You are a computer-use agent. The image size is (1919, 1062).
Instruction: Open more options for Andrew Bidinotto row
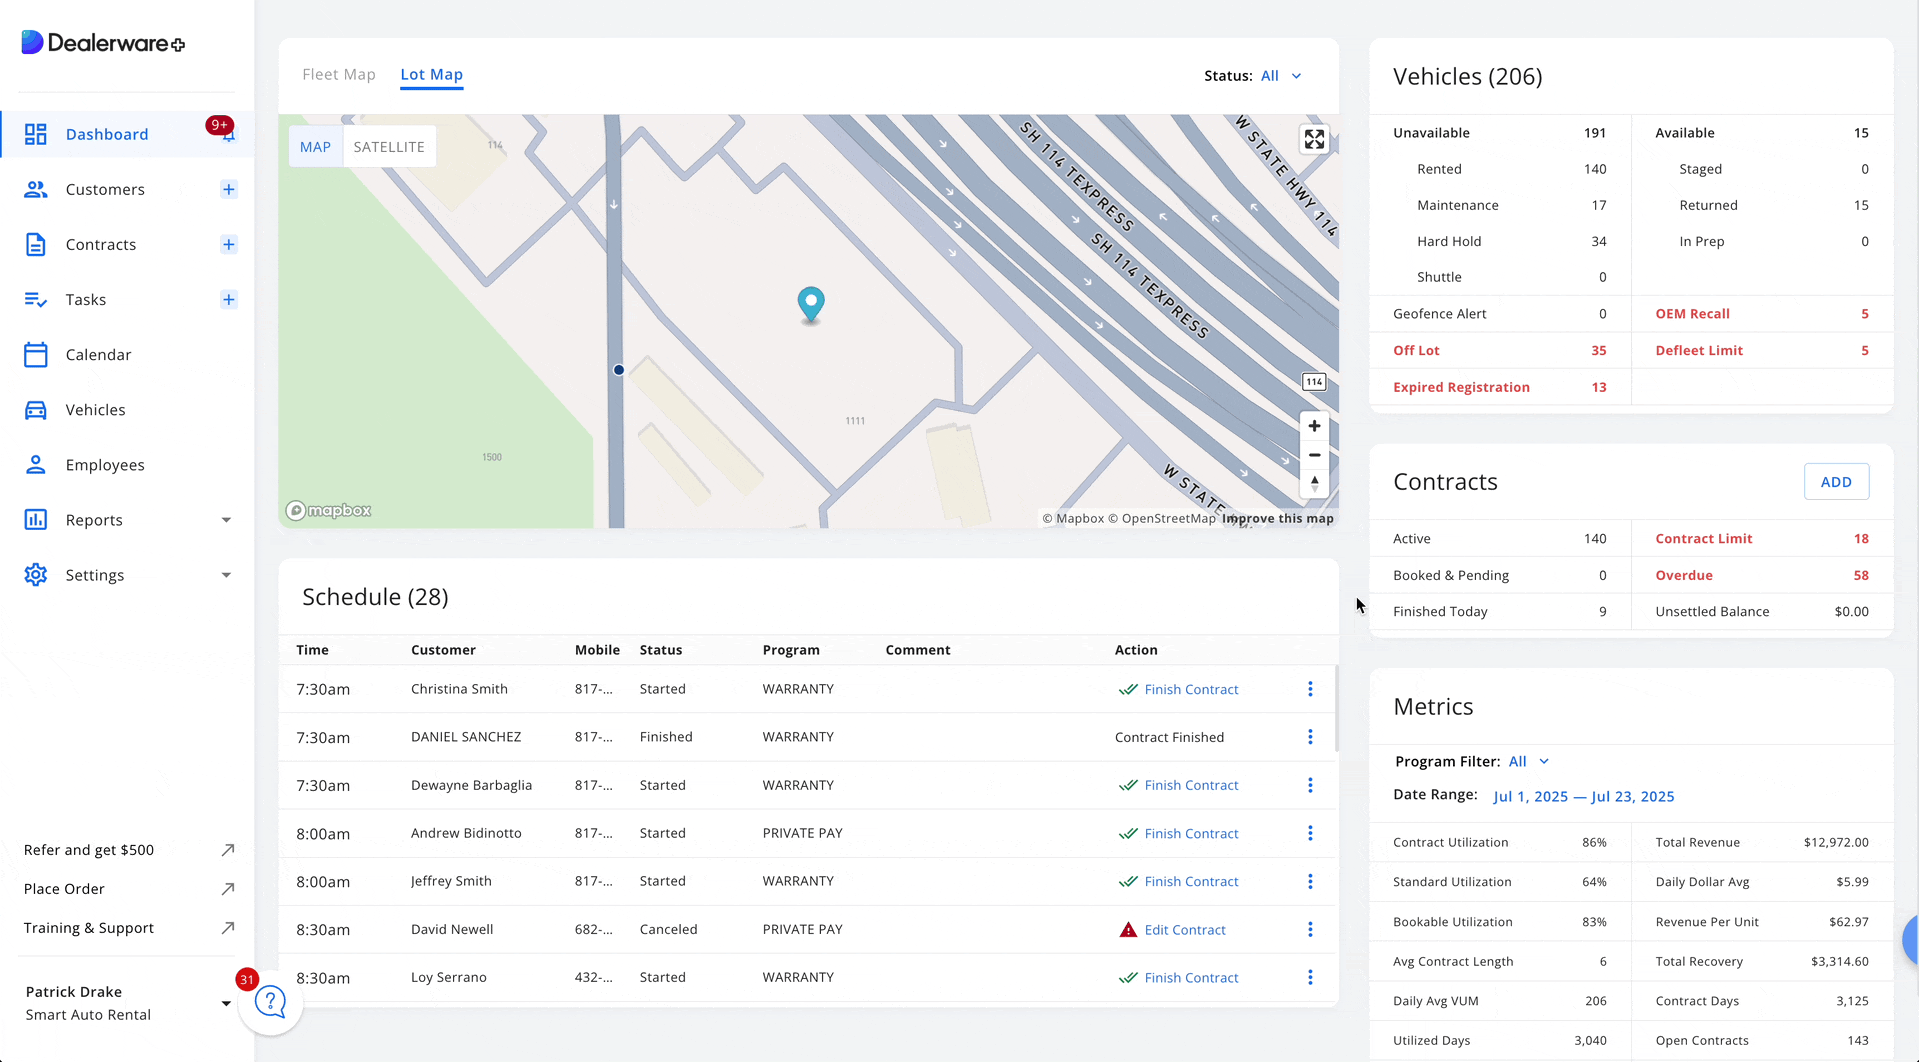1310,833
